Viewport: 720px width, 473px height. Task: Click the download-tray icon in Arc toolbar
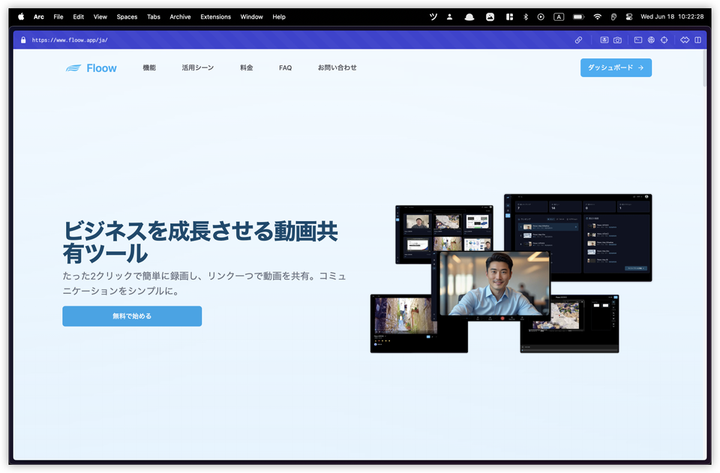pyautogui.click(x=604, y=40)
